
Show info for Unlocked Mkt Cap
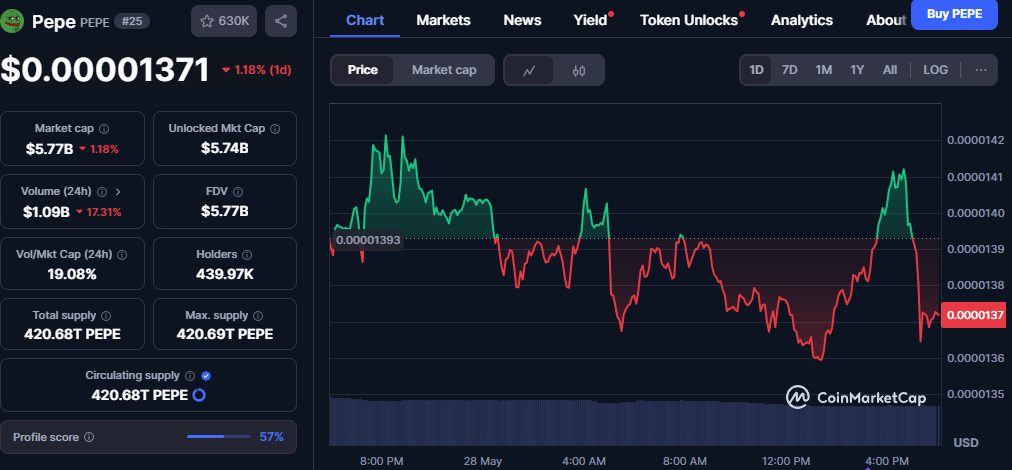pos(276,128)
